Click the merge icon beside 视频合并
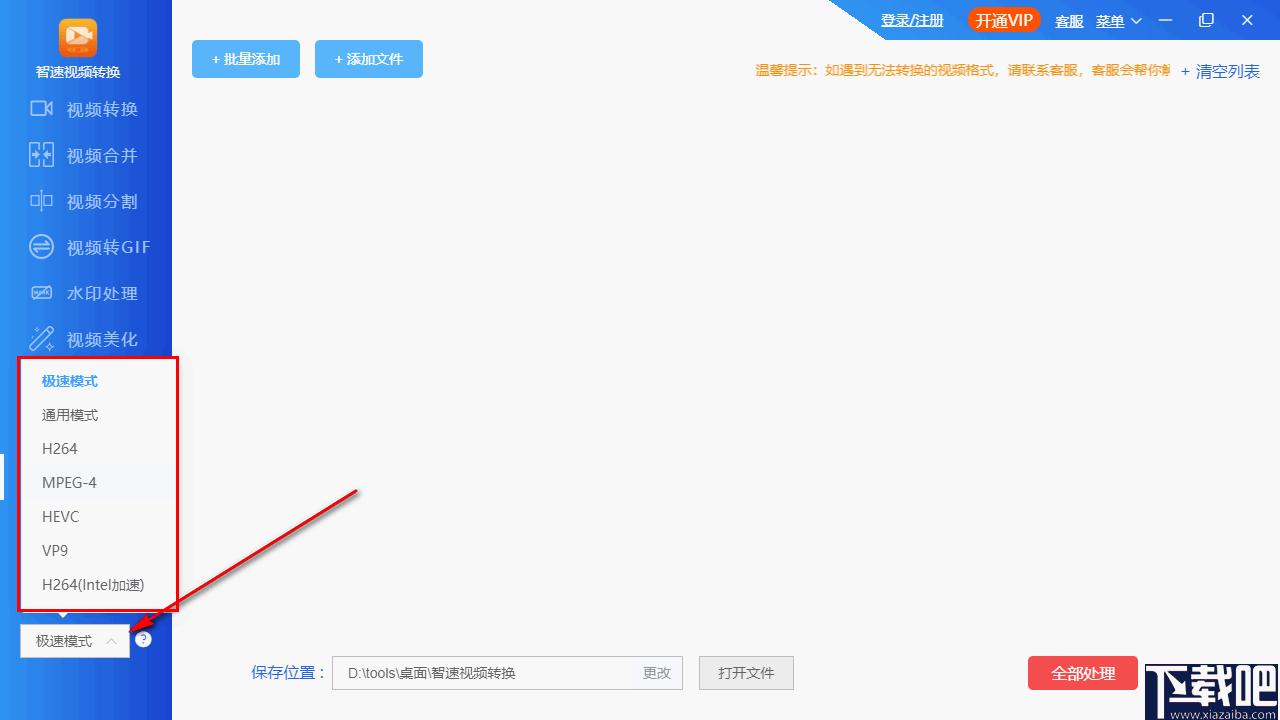The image size is (1280, 720). pos(41,155)
